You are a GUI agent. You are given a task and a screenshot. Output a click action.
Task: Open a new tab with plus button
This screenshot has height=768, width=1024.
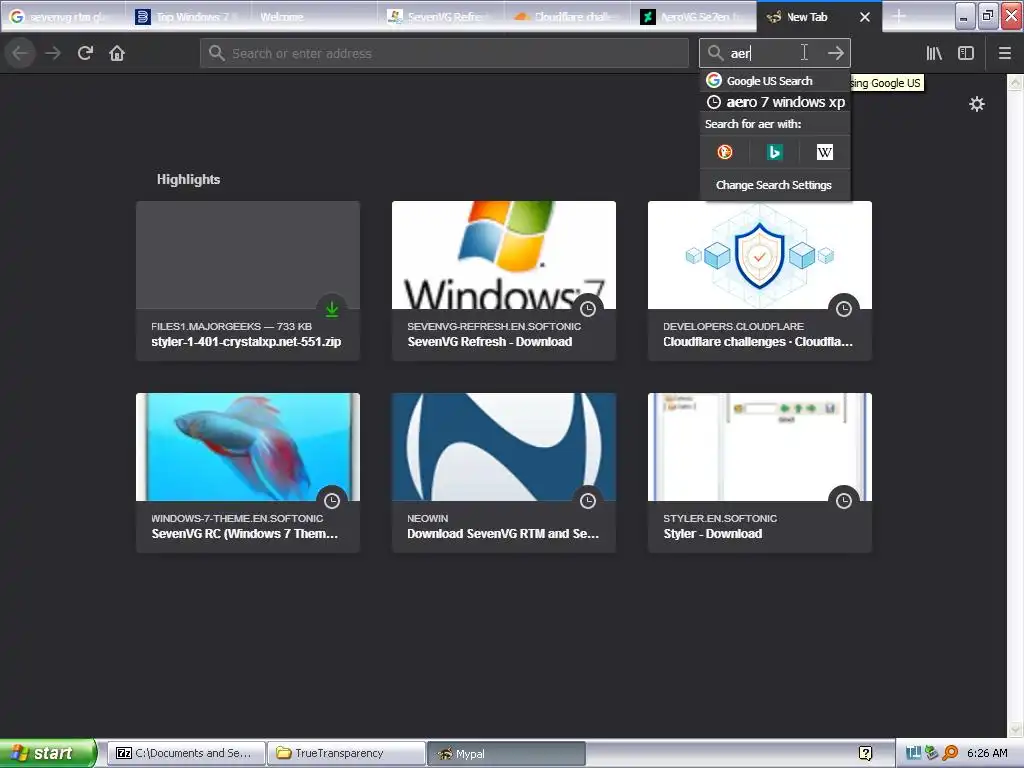pos(899,16)
